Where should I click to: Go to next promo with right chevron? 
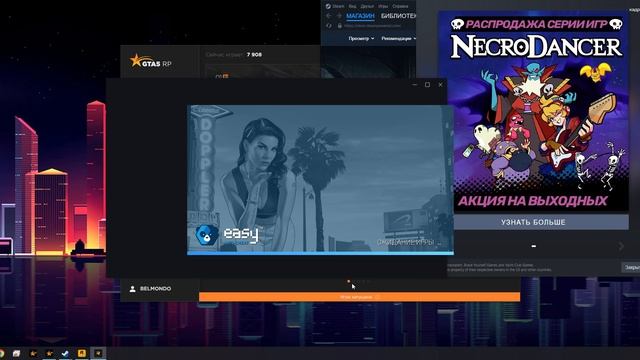(621, 246)
